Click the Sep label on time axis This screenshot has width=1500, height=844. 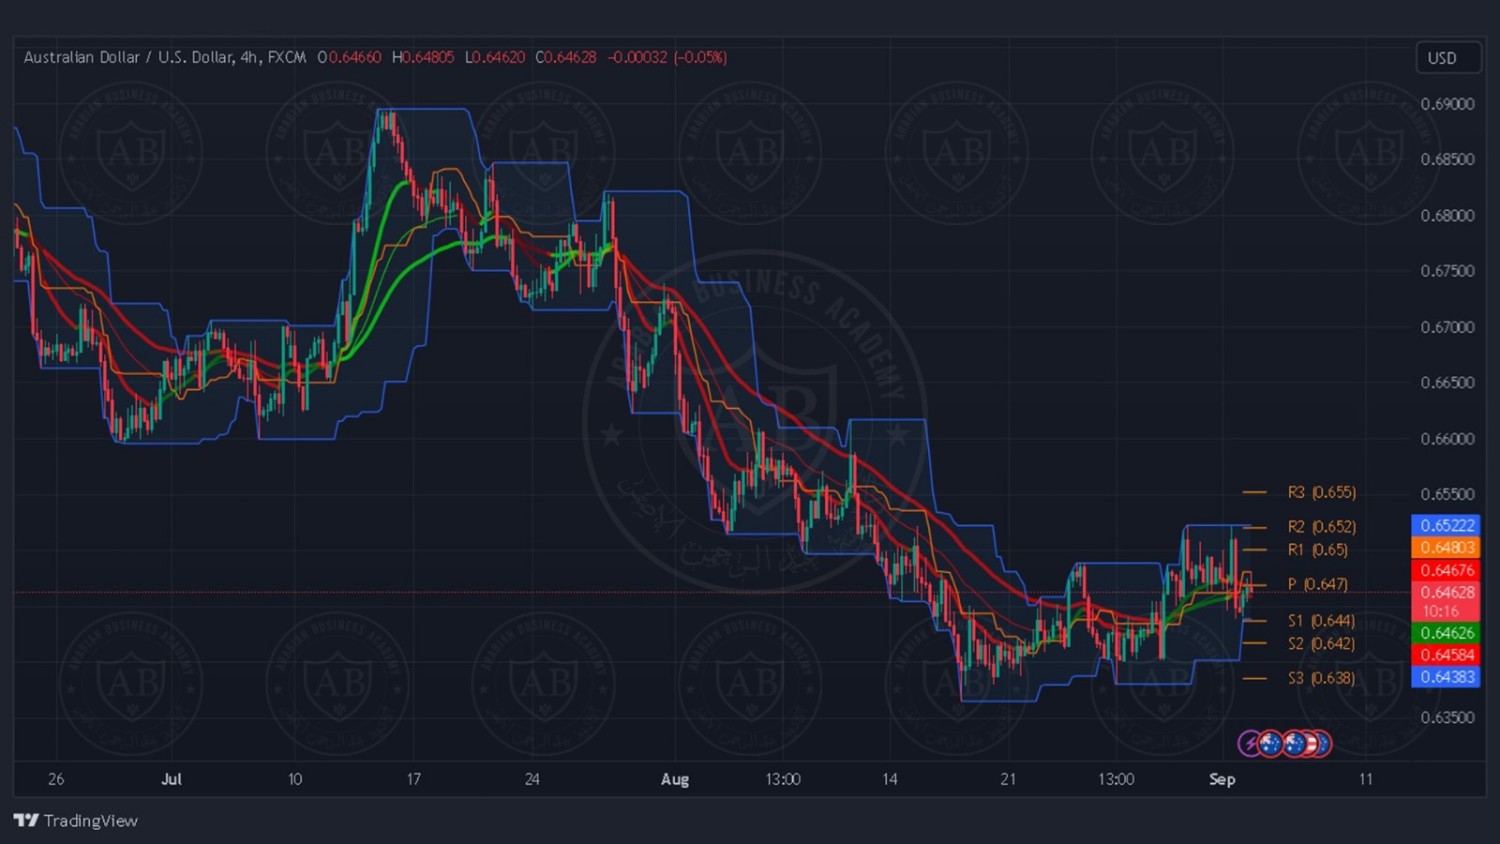pyautogui.click(x=1222, y=779)
